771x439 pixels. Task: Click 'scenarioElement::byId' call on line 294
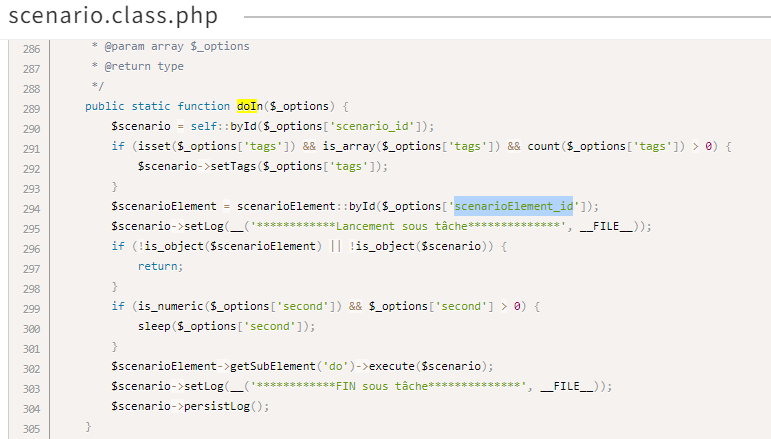(x=305, y=206)
